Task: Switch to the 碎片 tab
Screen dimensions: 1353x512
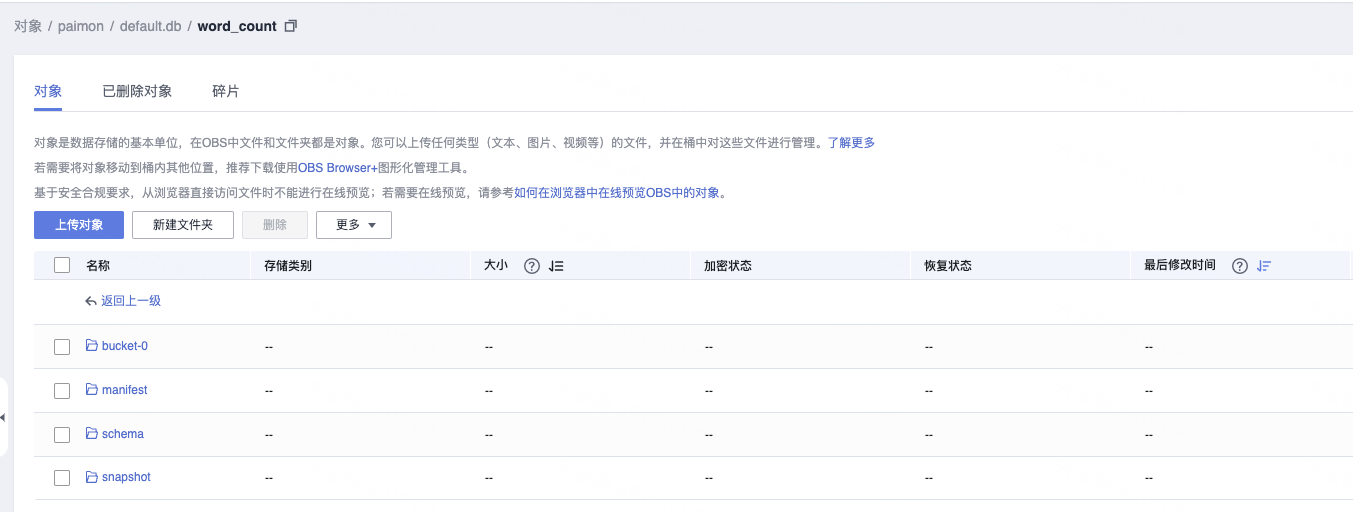Action: (226, 91)
